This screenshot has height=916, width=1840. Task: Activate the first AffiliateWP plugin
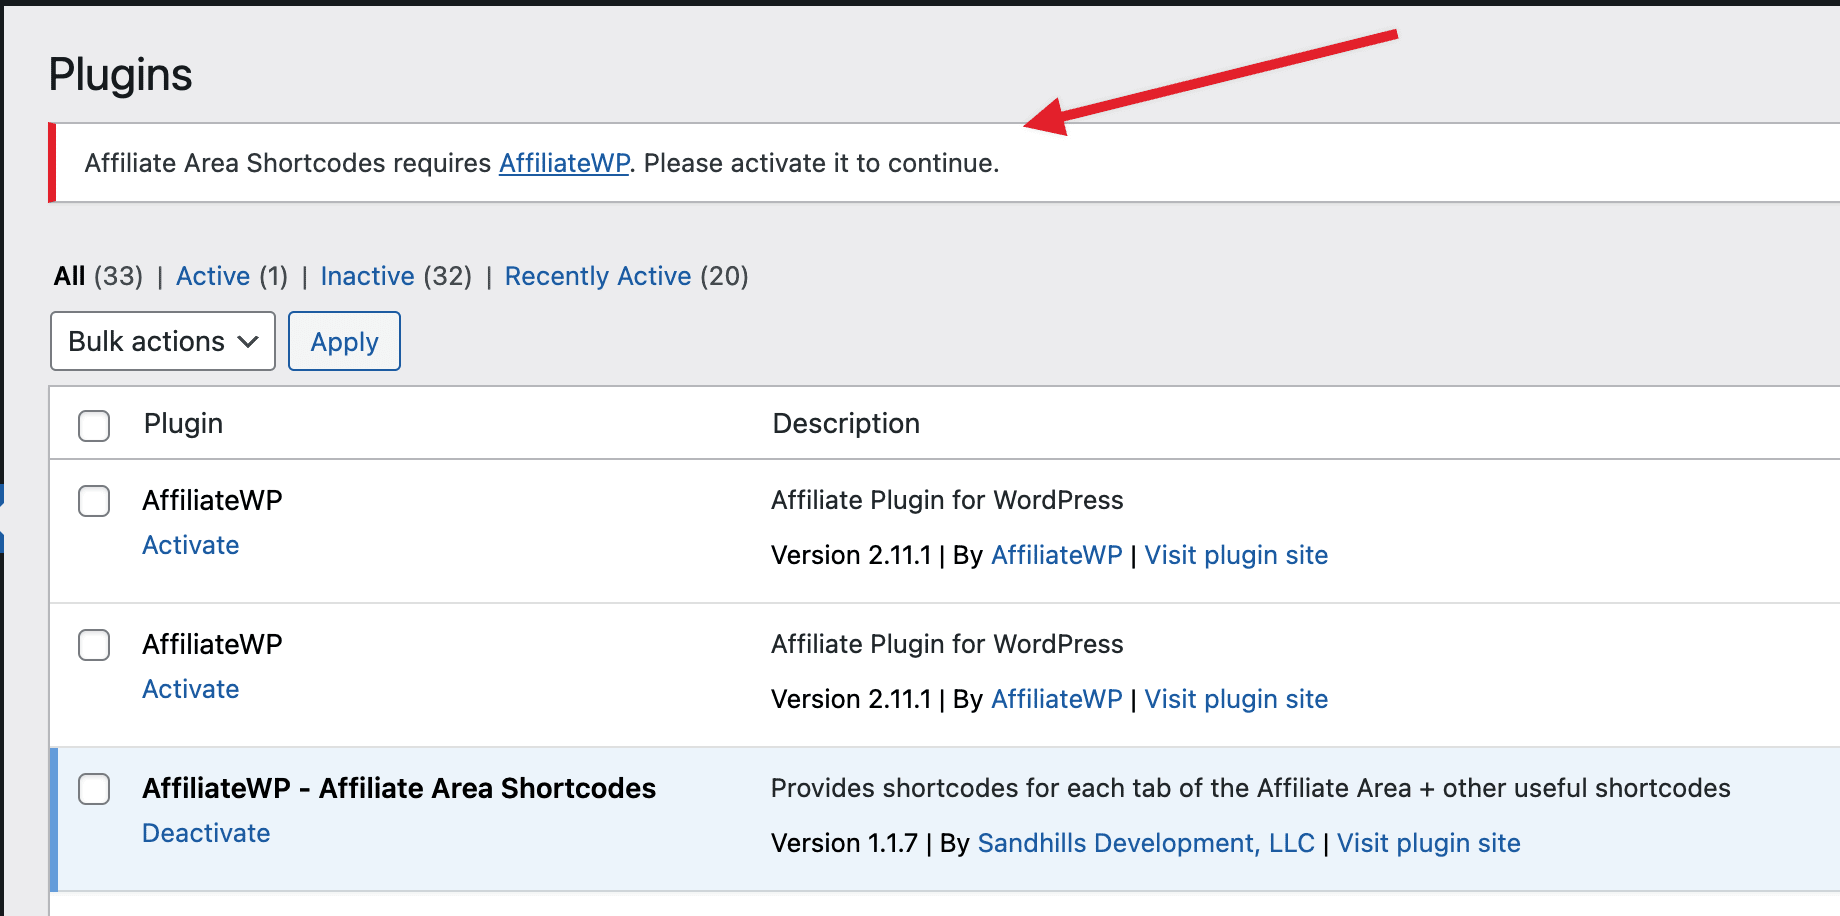(x=191, y=545)
